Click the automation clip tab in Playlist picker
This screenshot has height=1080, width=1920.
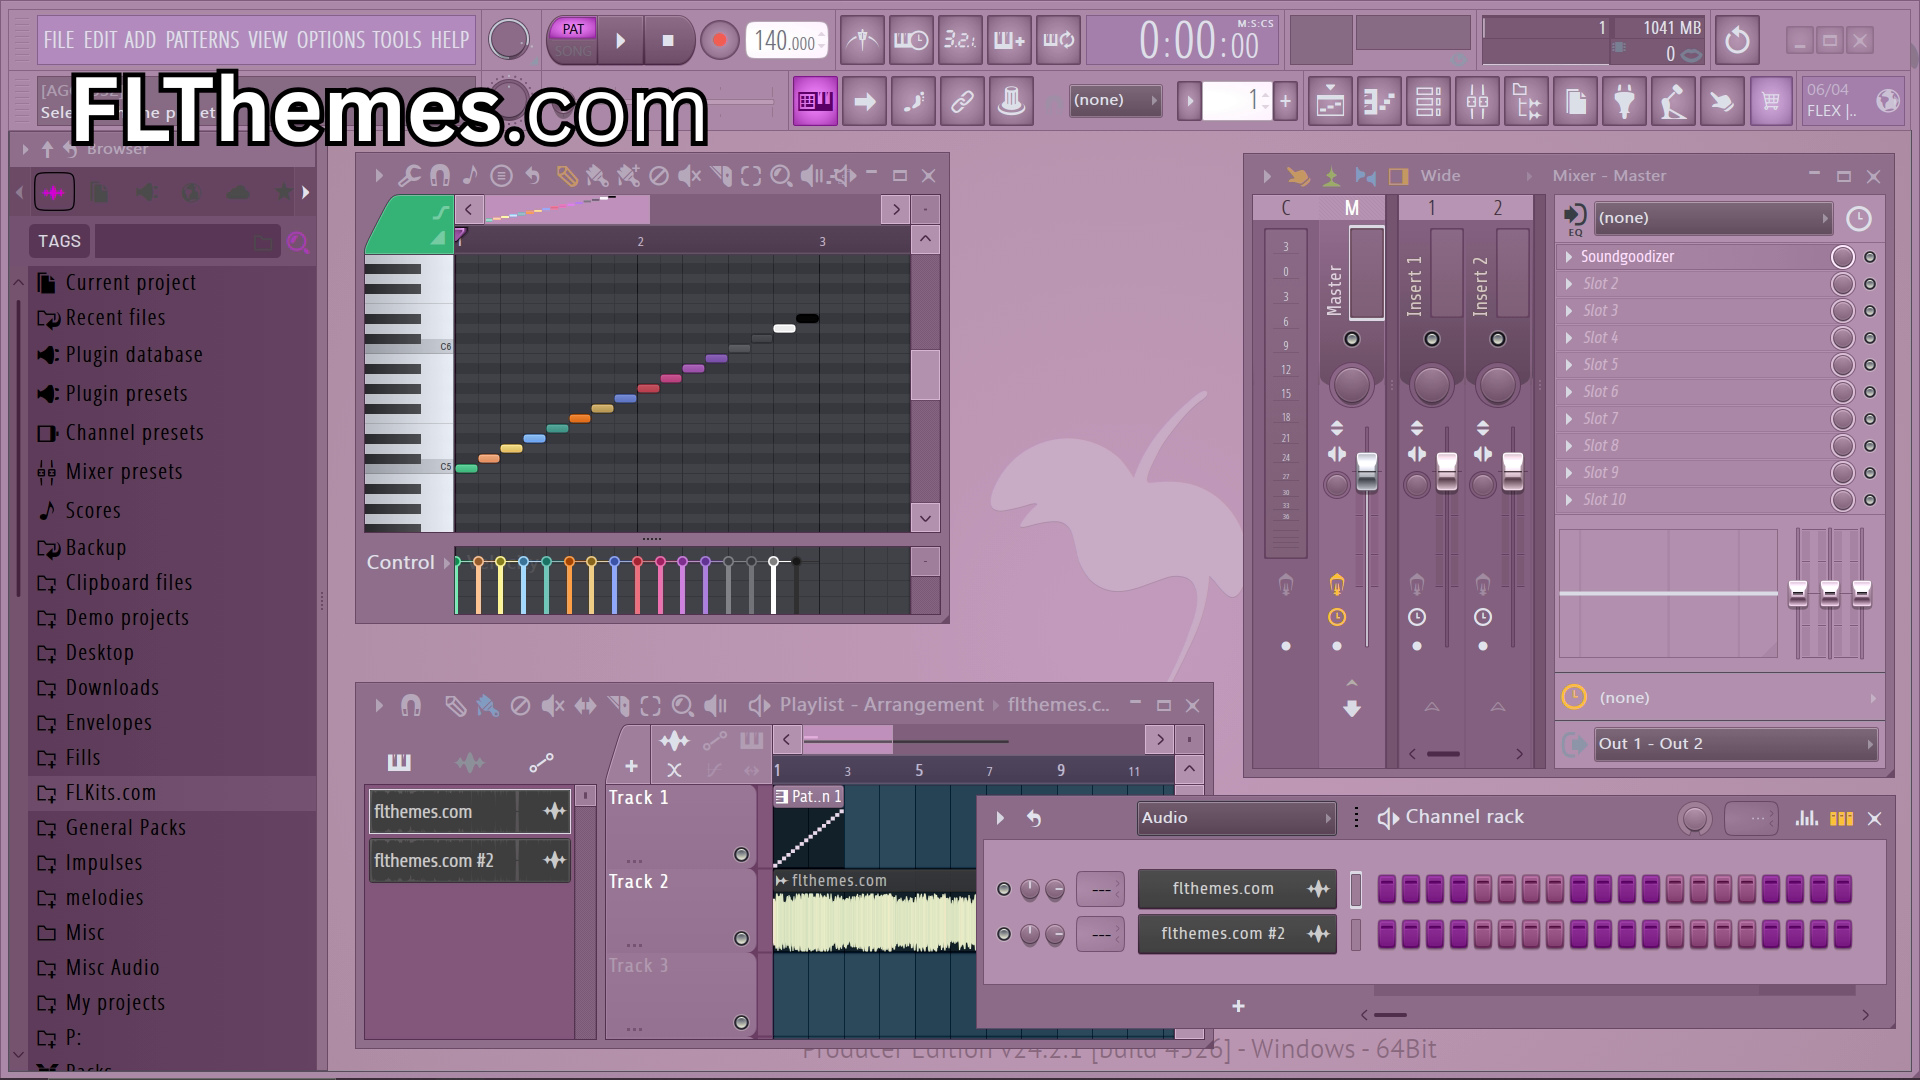click(541, 763)
